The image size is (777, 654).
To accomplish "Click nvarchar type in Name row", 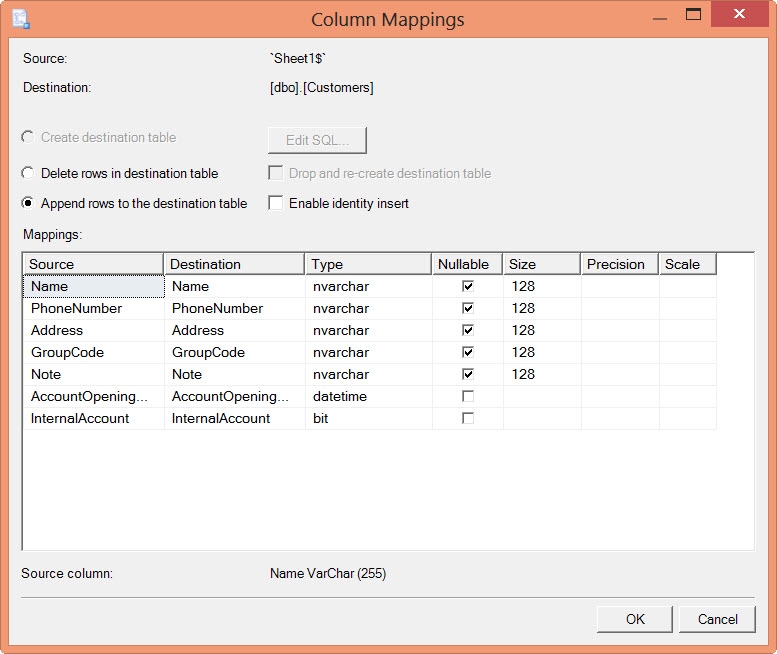I will [369, 286].
